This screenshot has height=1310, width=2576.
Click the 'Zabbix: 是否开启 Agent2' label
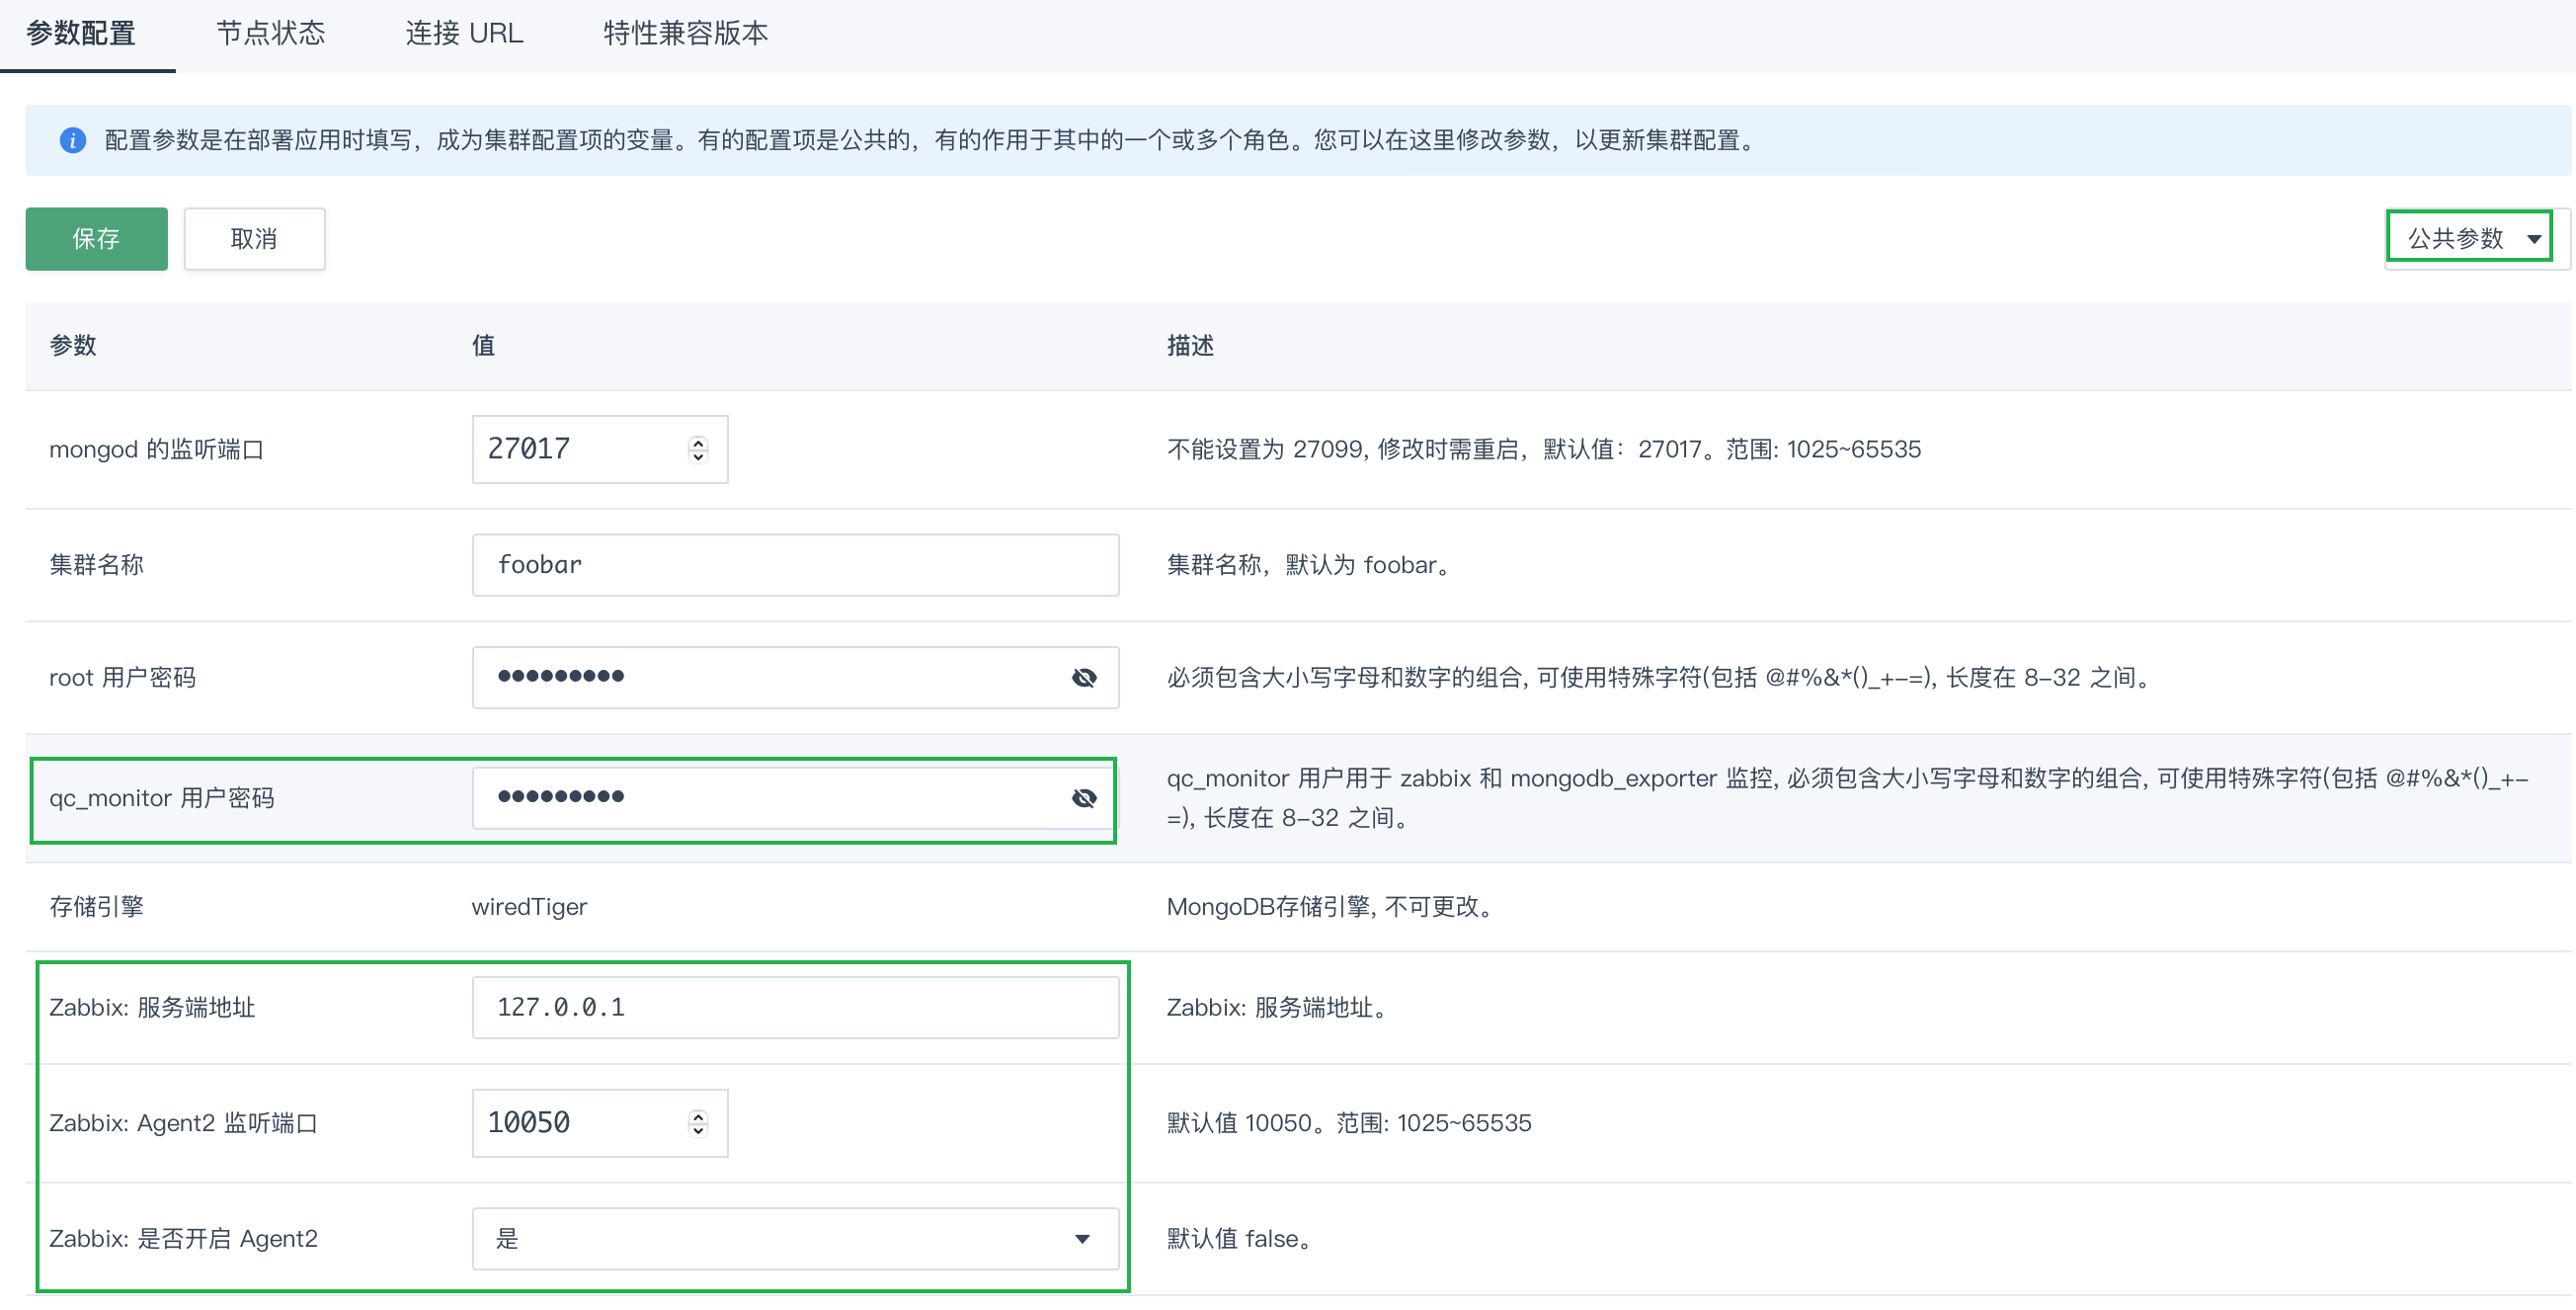183,1239
